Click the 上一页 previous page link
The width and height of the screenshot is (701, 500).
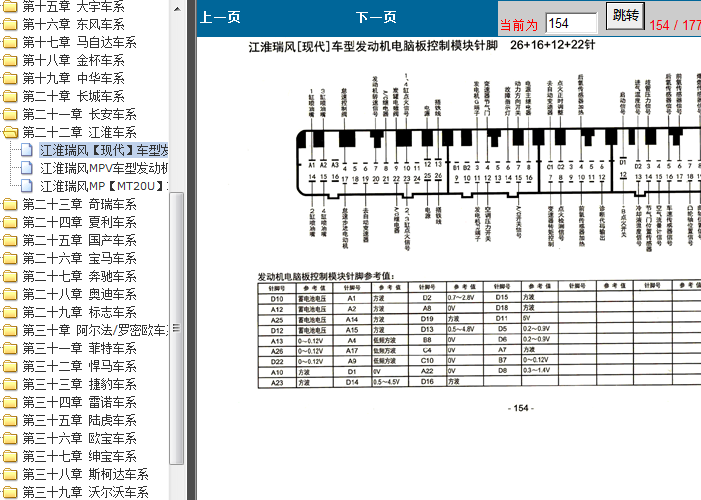[x=220, y=17]
